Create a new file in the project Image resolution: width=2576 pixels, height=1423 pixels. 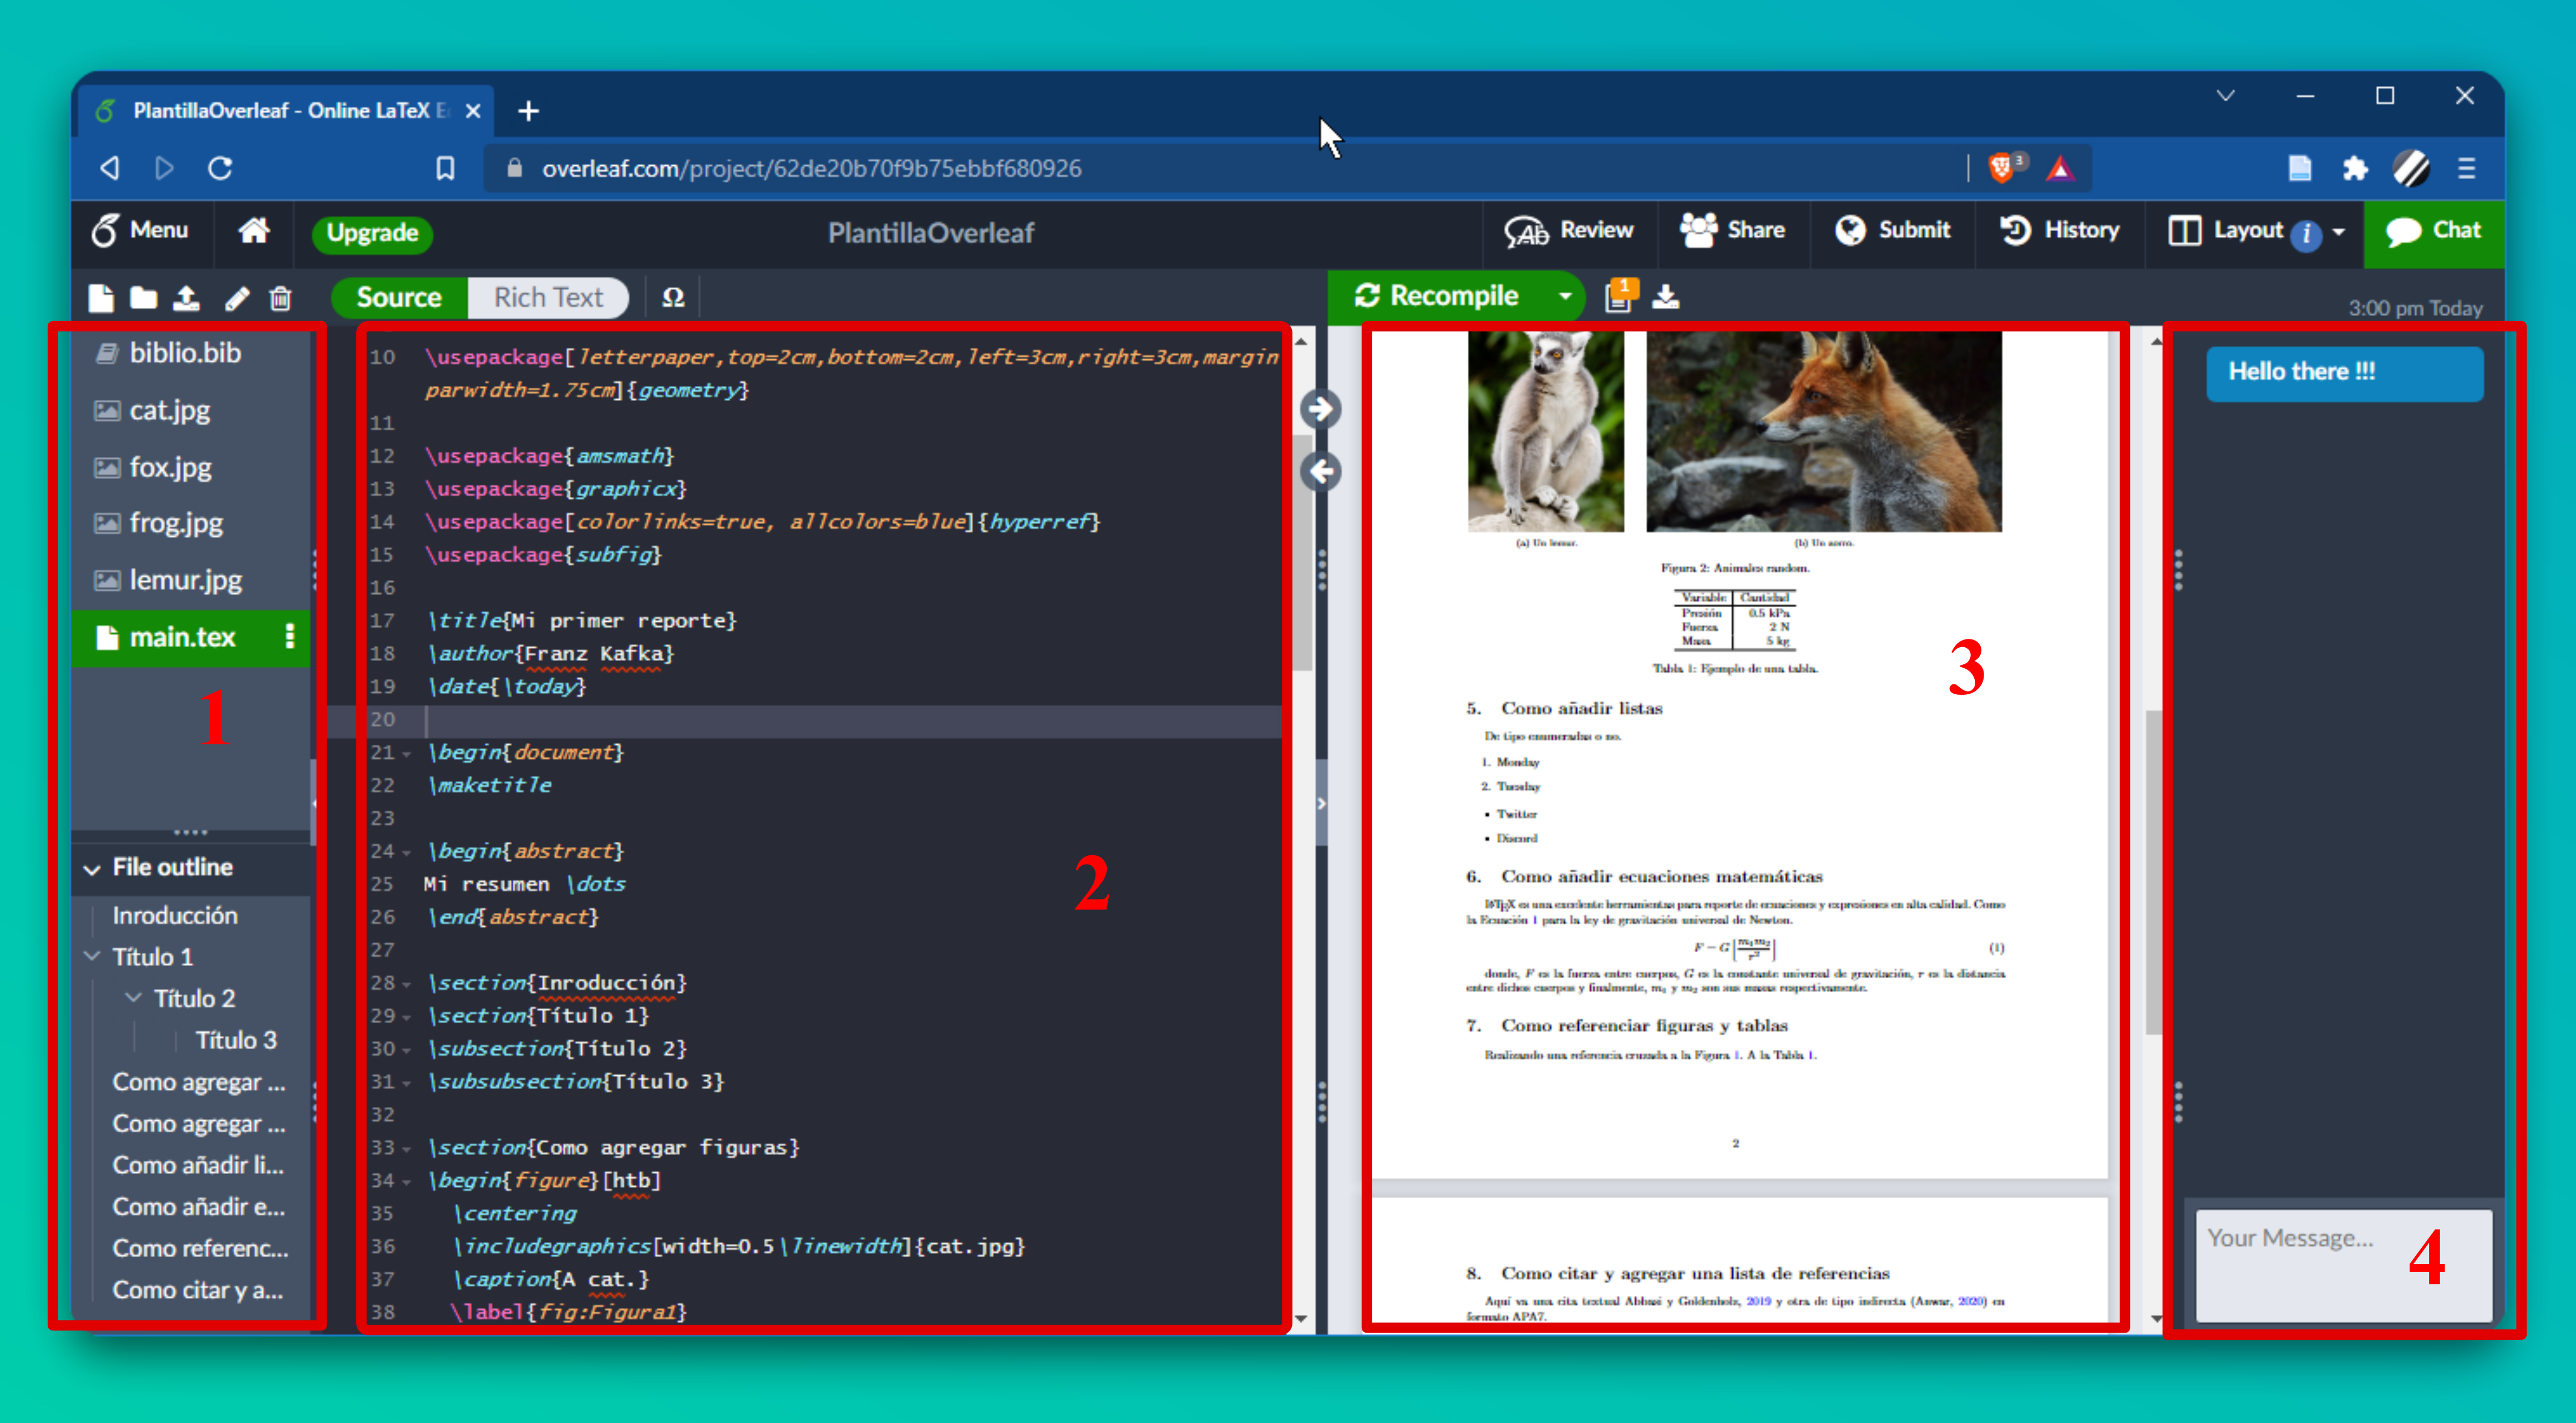click(x=101, y=298)
